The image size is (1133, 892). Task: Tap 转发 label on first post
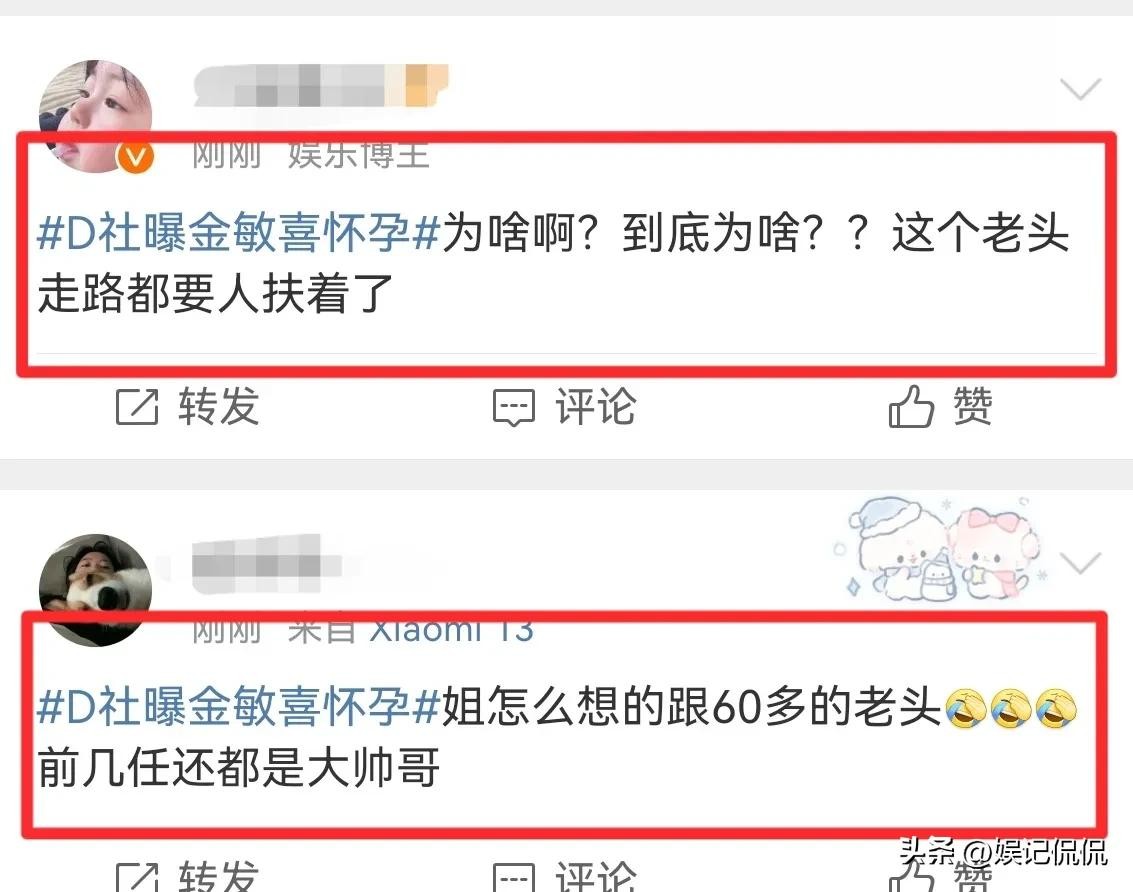(219, 406)
